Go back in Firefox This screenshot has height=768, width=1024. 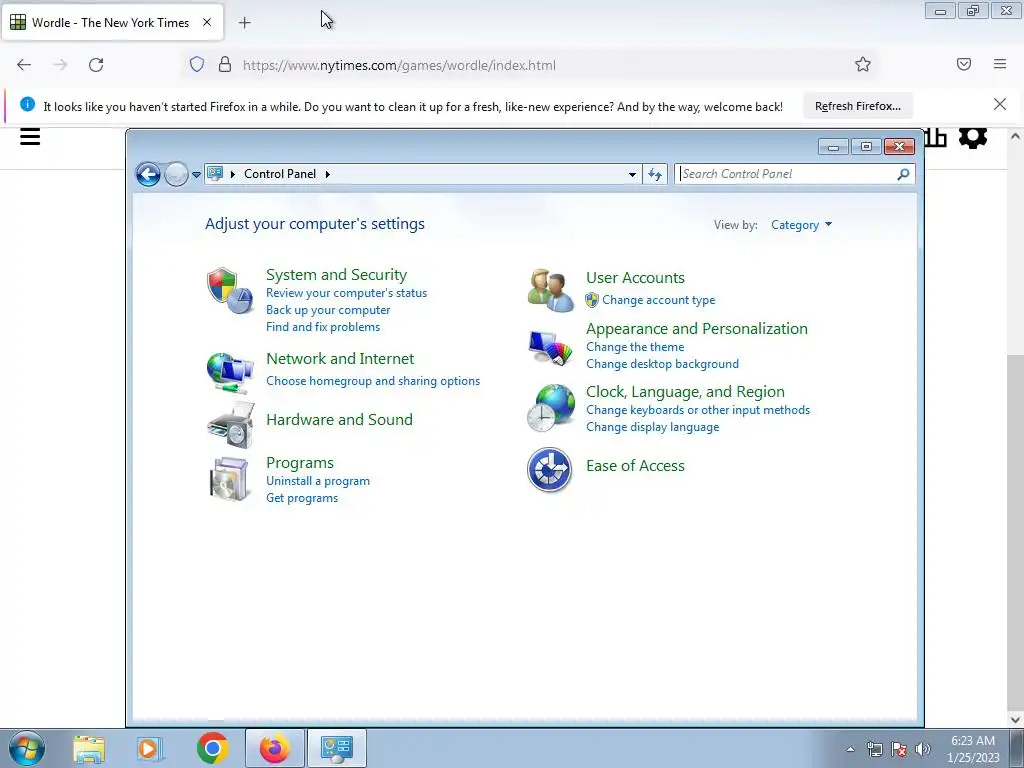click(24, 65)
